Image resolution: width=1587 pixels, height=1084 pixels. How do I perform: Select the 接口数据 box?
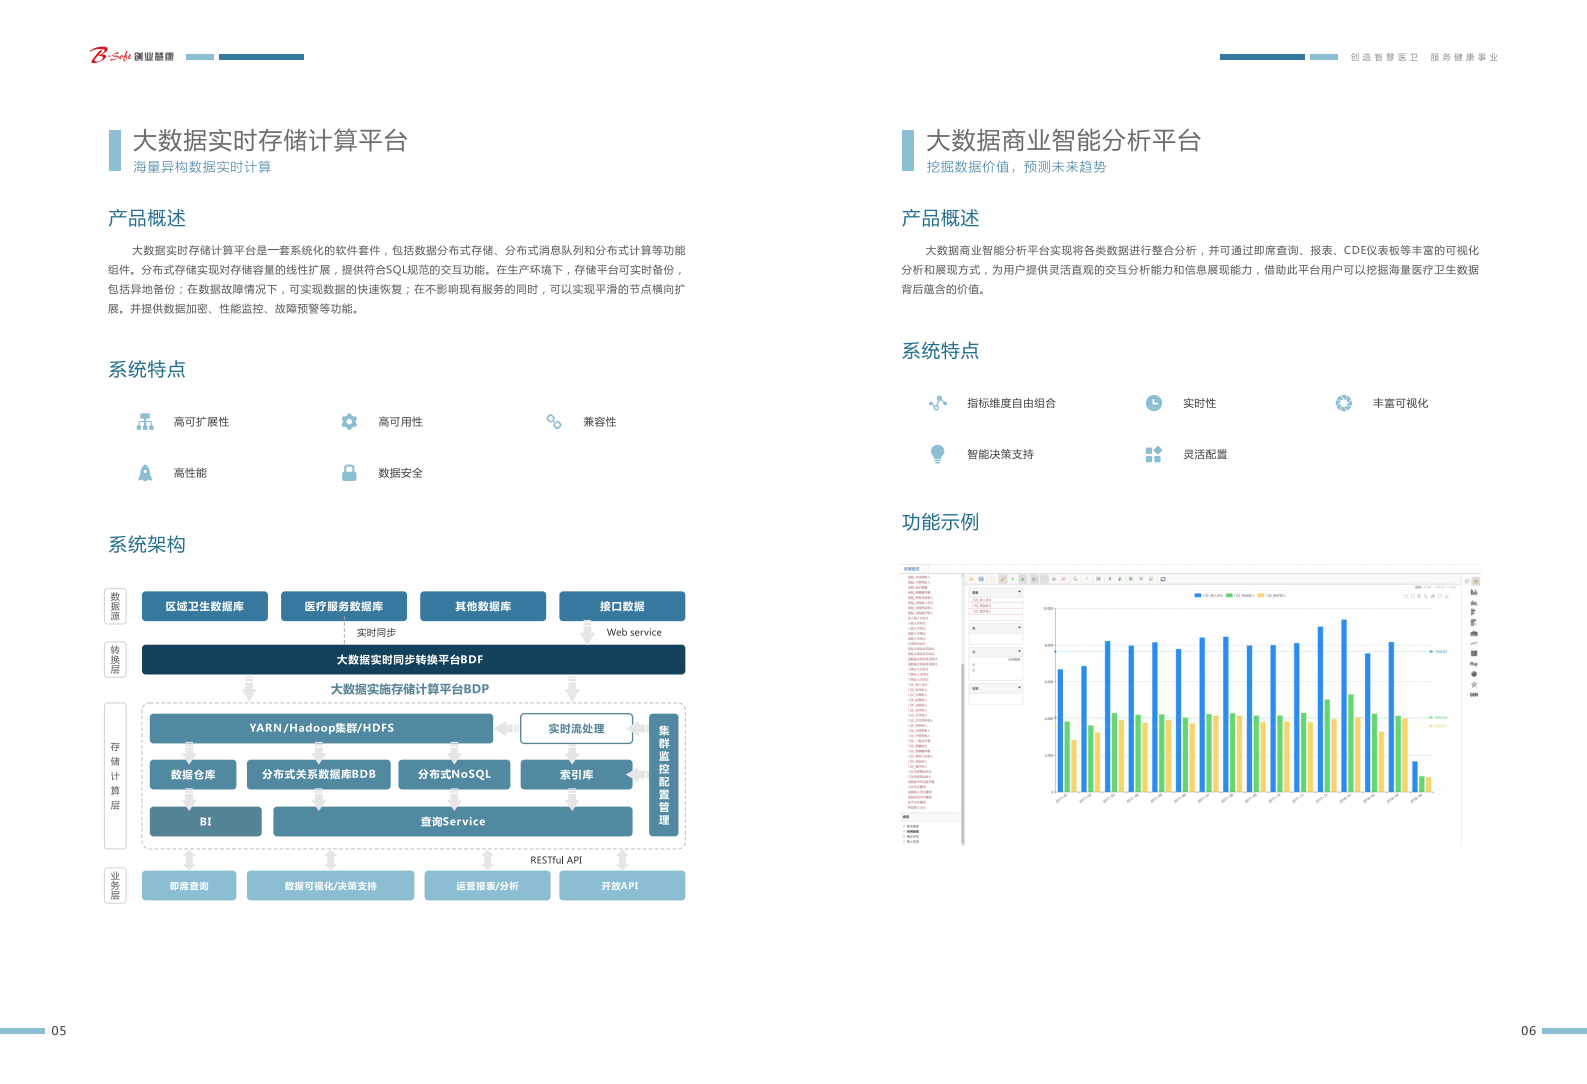coord(622,606)
